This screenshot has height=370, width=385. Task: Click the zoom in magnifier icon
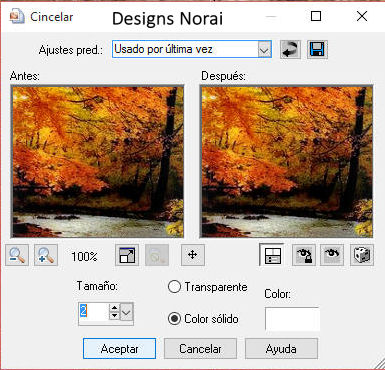click(x=46, y=255)
